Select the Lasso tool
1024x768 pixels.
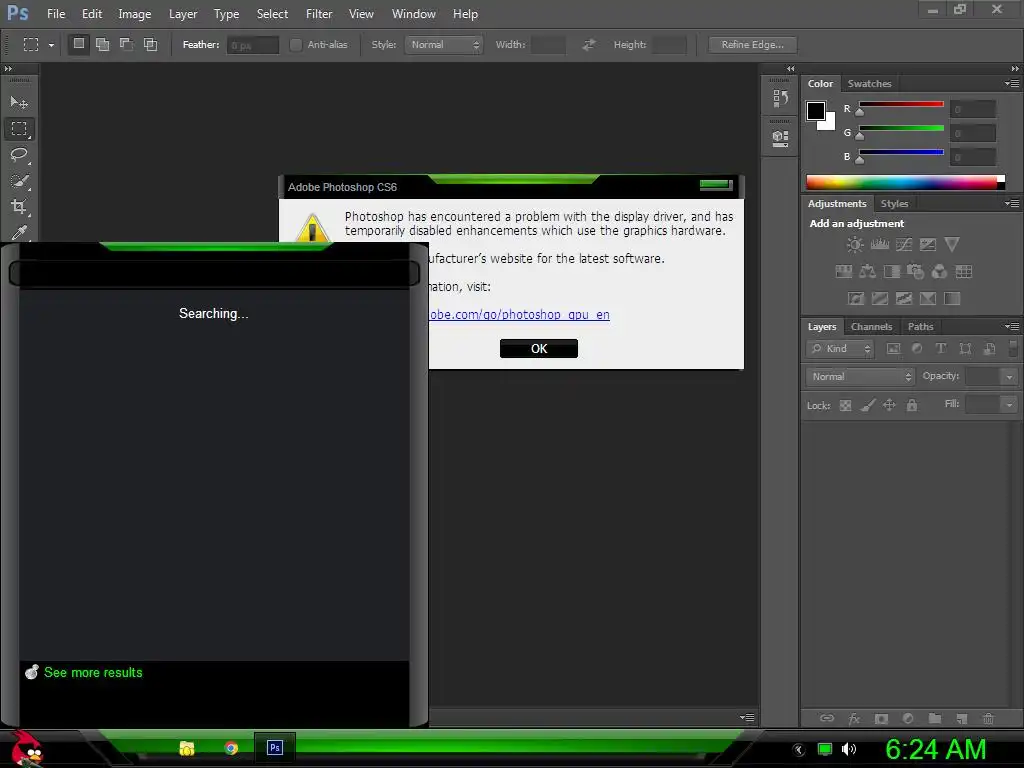click(19, 155)
